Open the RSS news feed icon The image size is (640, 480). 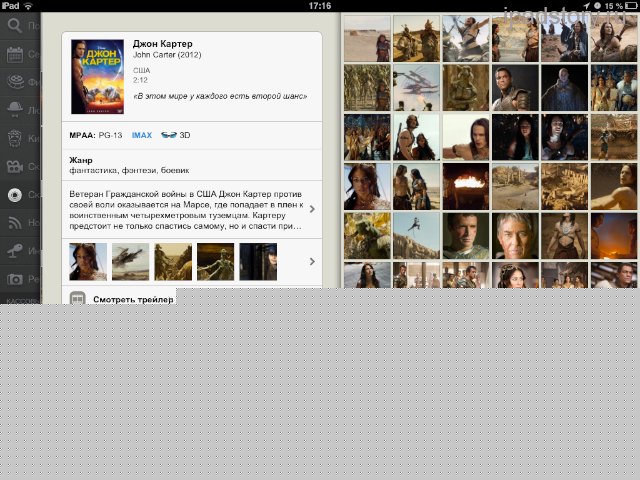click(15, 223)
